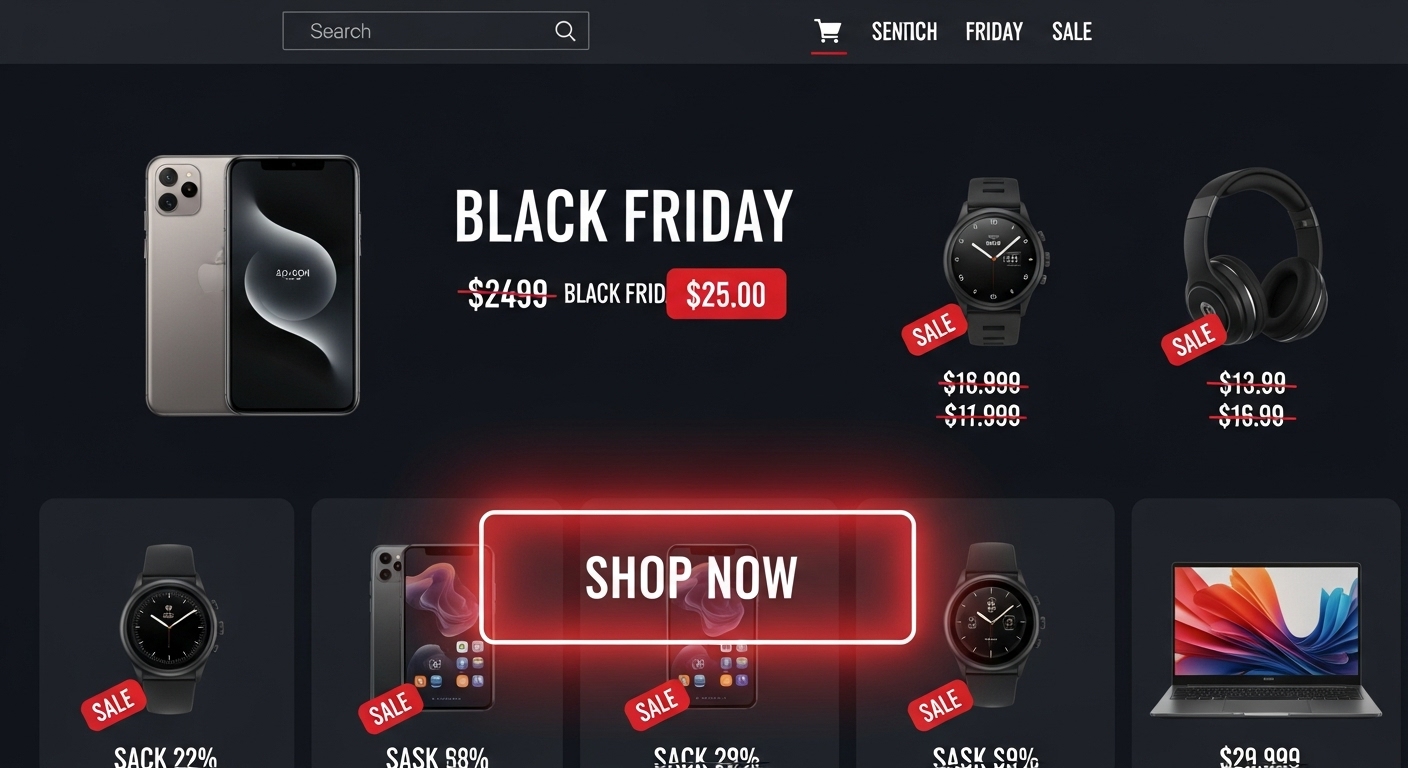
Task: Open the SALE navigation item
Action: 1072,32
